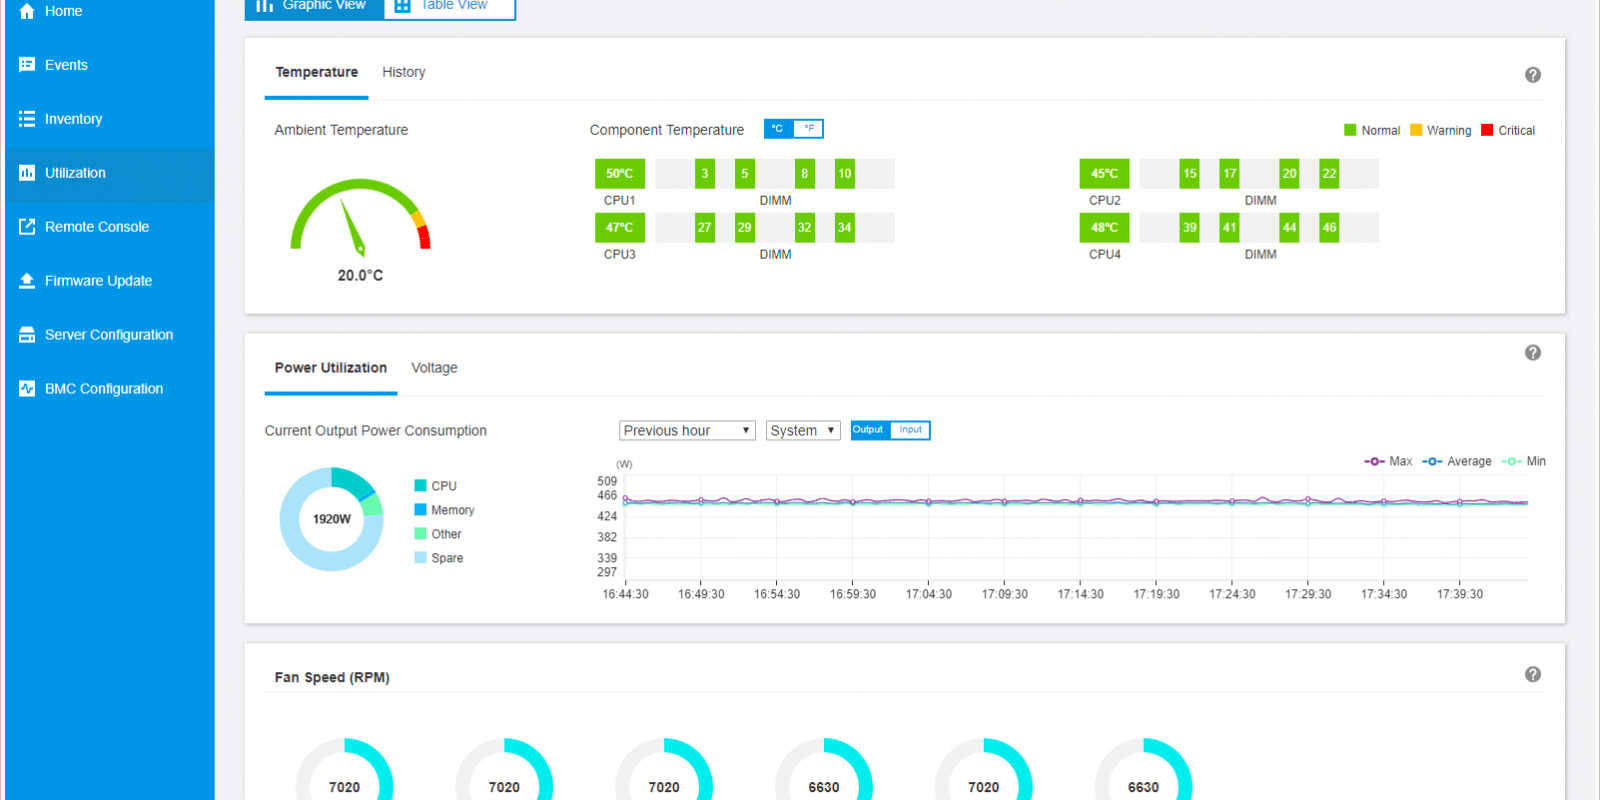Click the Firmware Update upload icon
Screen dimensions: 1600x800
[x=27, y=281]
